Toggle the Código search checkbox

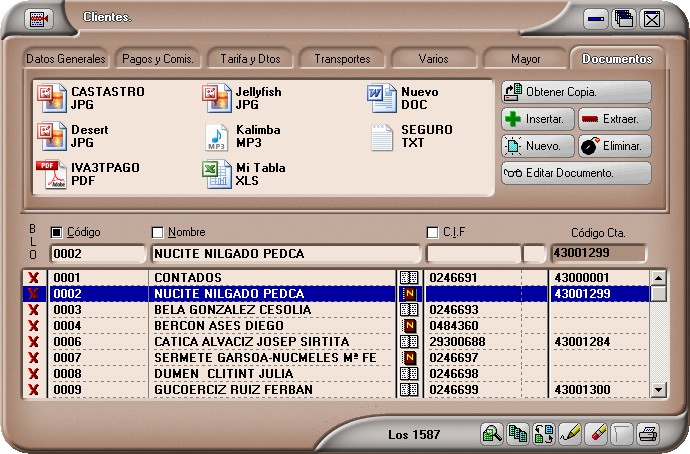coord(56,233)
